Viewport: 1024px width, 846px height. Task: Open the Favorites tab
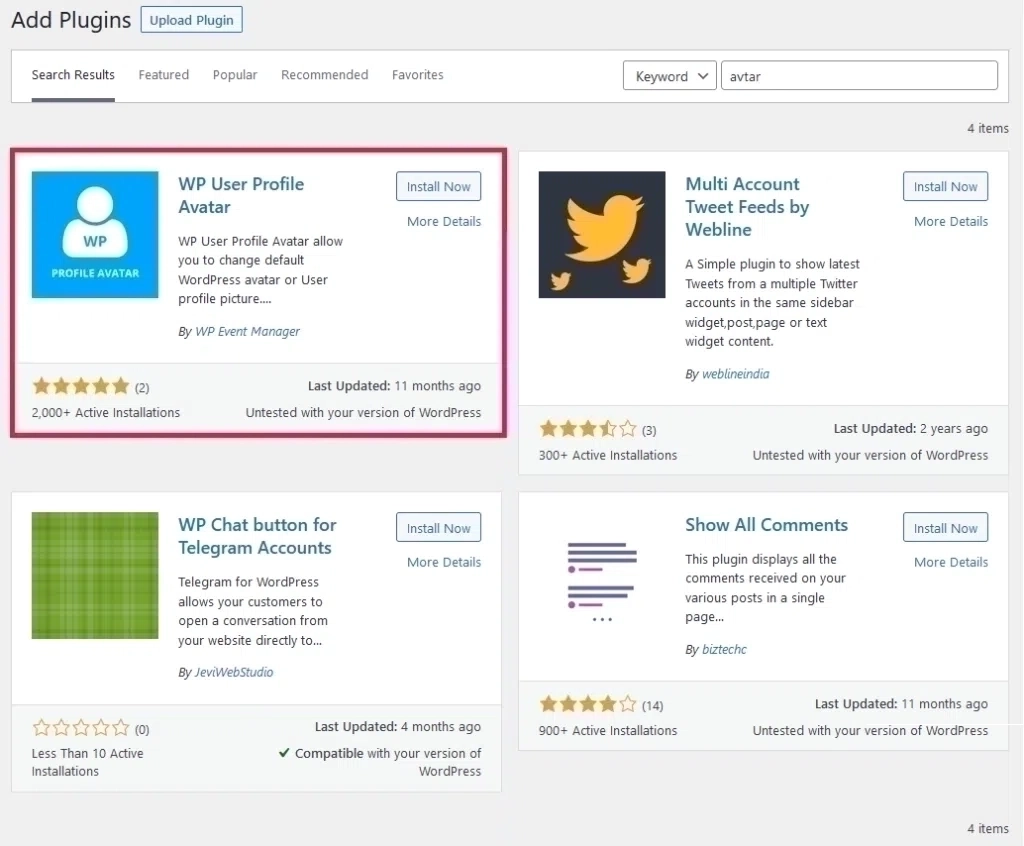pos(417,74)
